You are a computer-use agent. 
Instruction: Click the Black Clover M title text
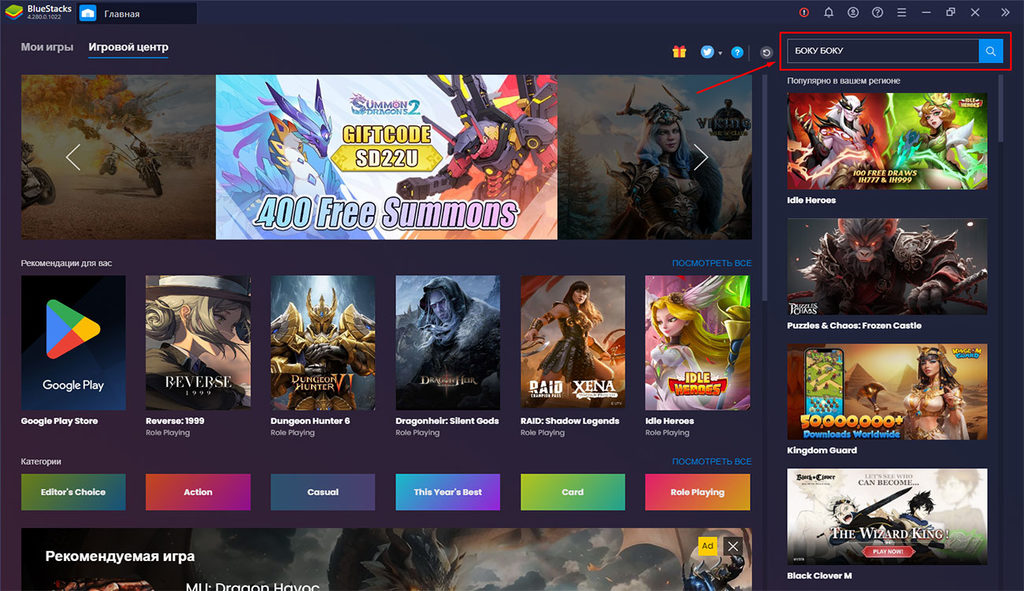[x=819, y=576]
